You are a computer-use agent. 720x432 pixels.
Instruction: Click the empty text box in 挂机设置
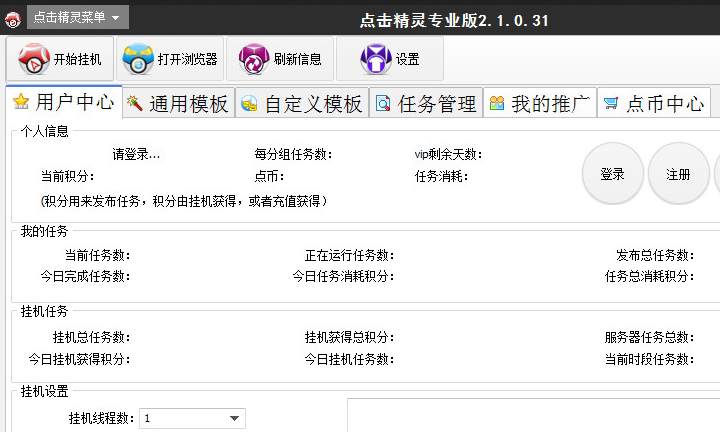(x=534, y=415)
